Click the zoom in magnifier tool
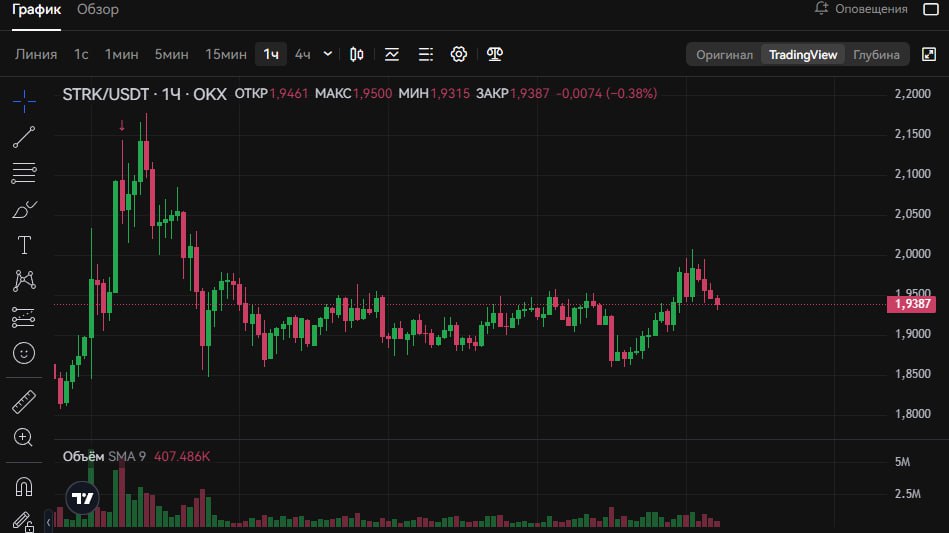Viewport: 949px width, 533px height. (x=23, y=437)
